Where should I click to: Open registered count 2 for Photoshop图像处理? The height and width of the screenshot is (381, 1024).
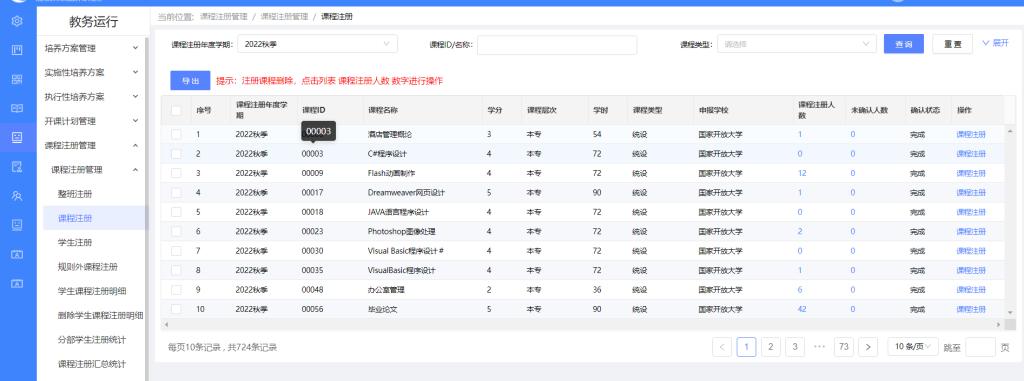[800, 231]
